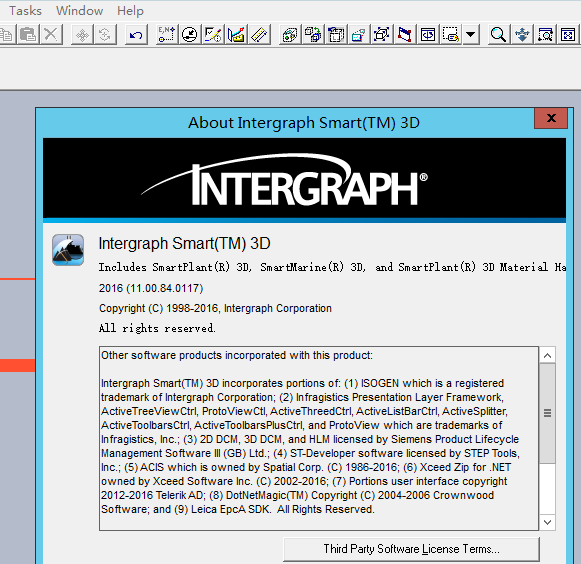Click the boxed cube Fit icon
Screen dimensions: 581x564
382,35
